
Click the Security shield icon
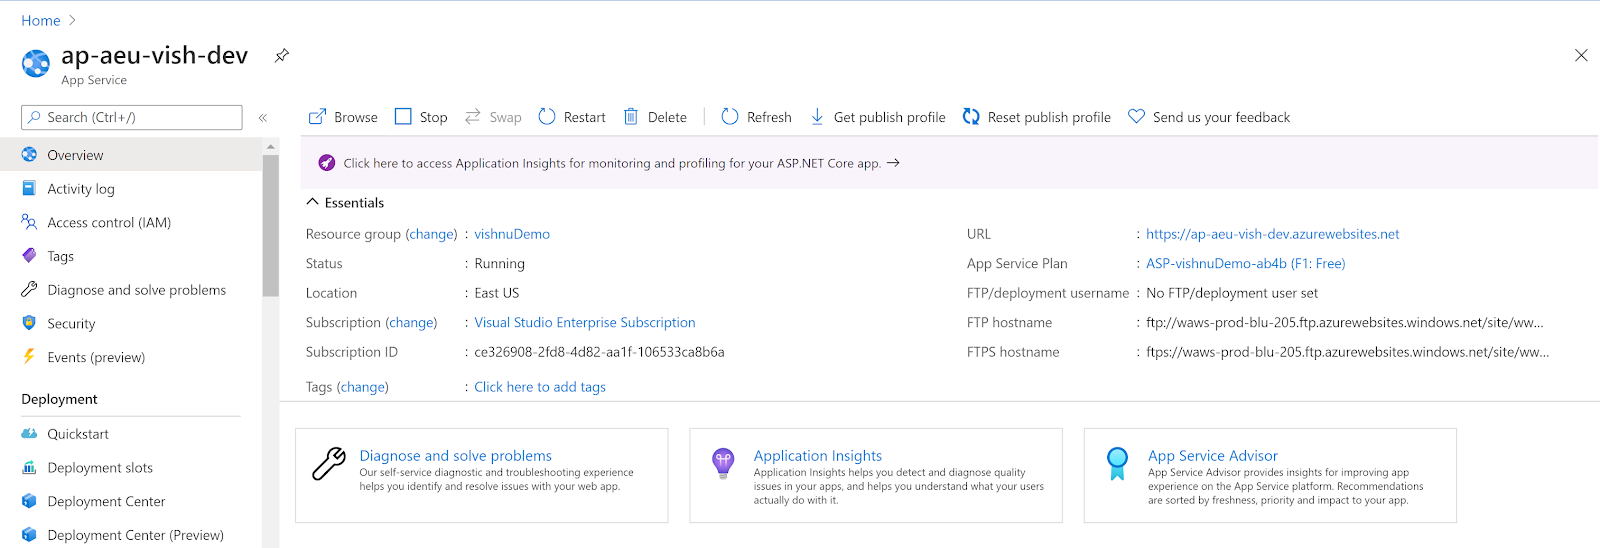(29, 323)
